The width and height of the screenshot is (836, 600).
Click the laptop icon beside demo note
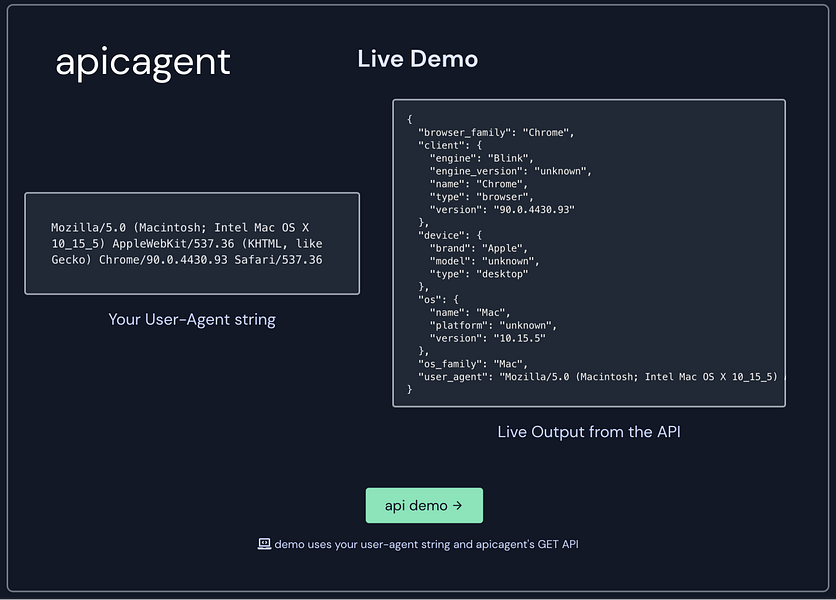click(264, 543)
